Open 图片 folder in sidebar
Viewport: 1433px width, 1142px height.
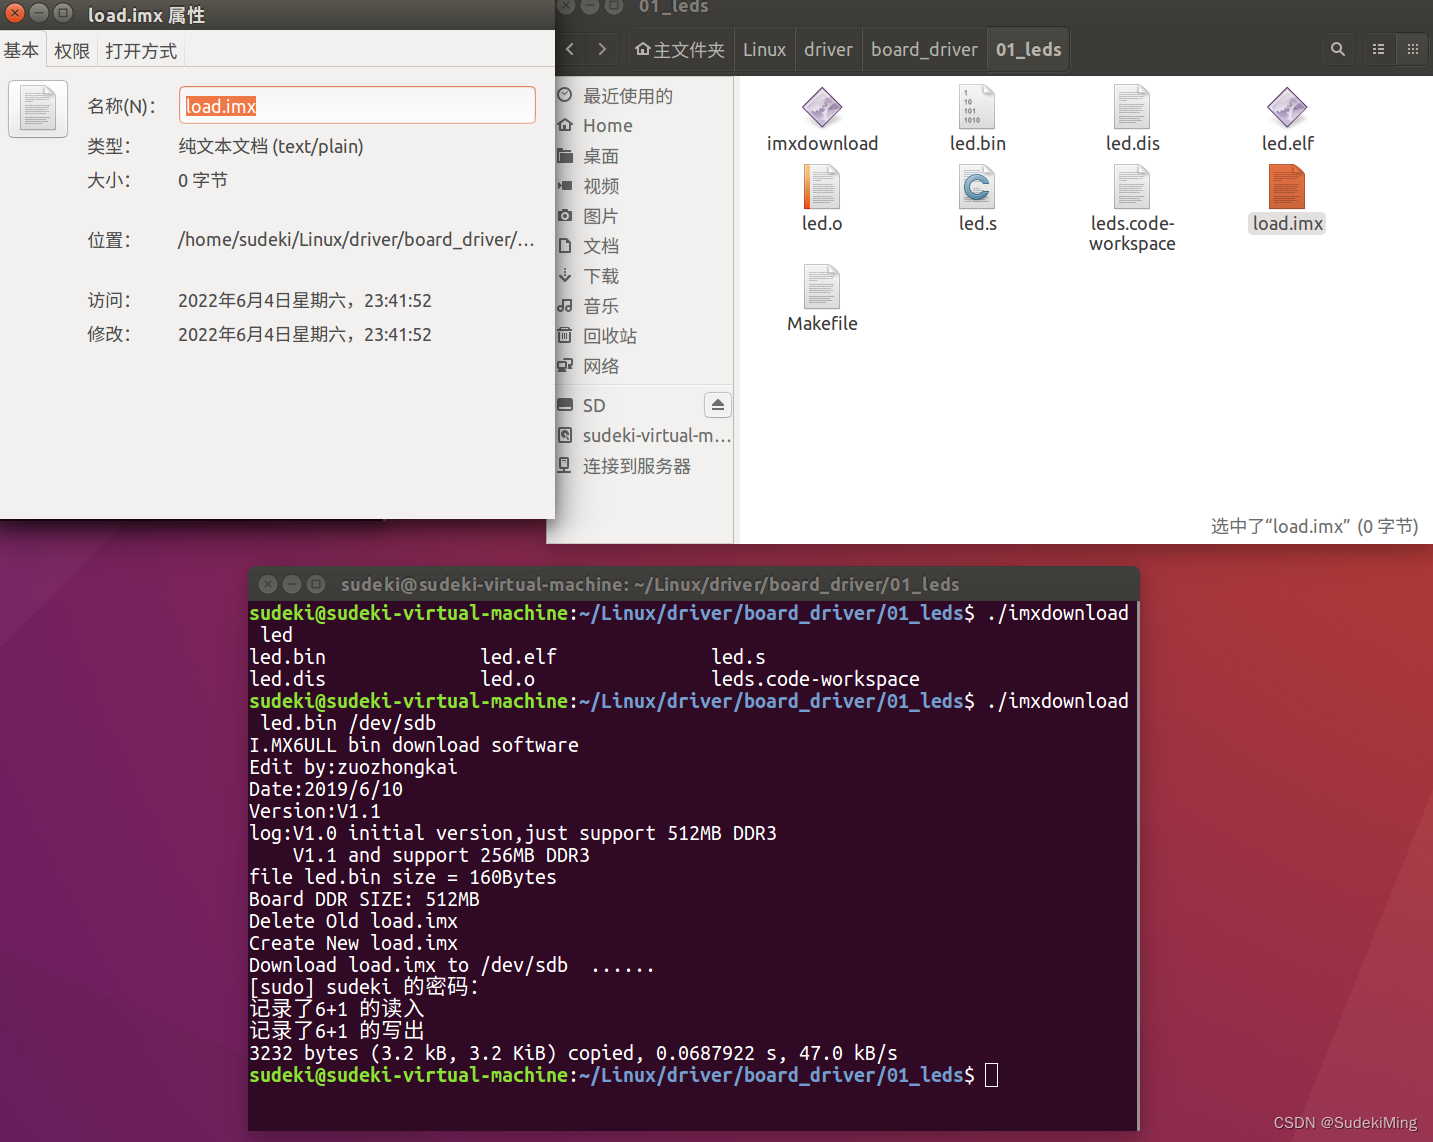coord(601,216)
